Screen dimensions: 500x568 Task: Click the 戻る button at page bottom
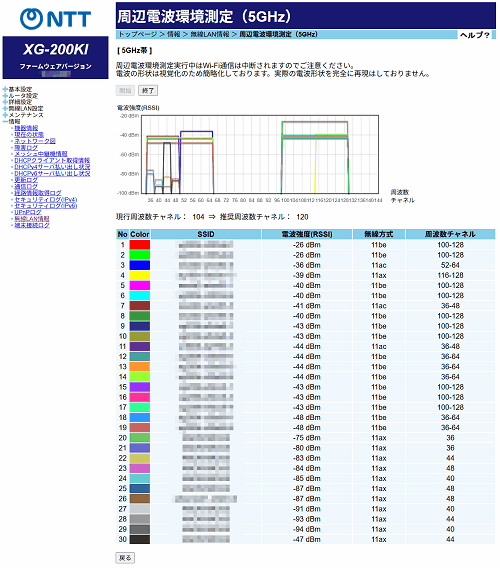pos(125,558)
